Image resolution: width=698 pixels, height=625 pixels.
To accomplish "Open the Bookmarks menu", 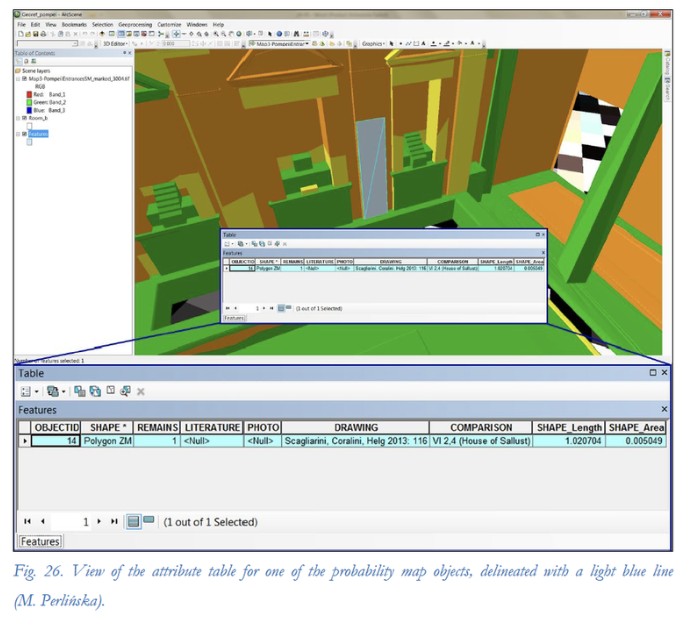I will [x=73, y=24].
